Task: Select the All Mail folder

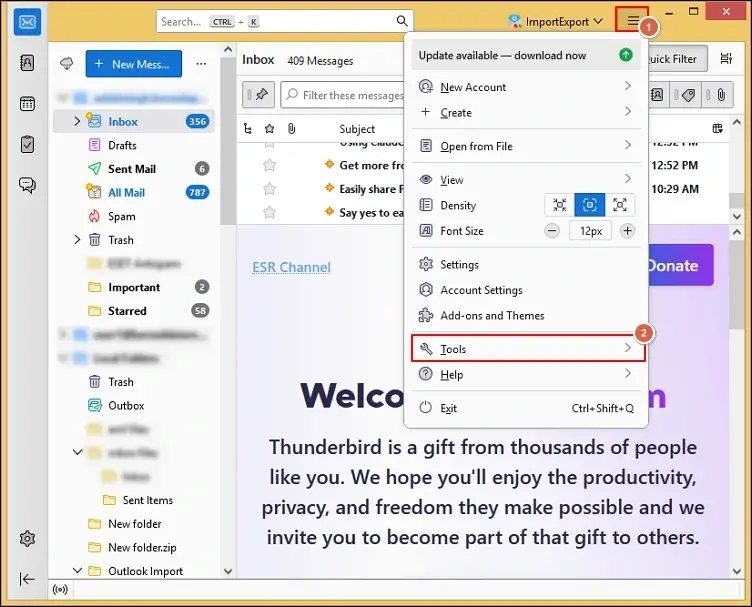Action: point(134,192)
